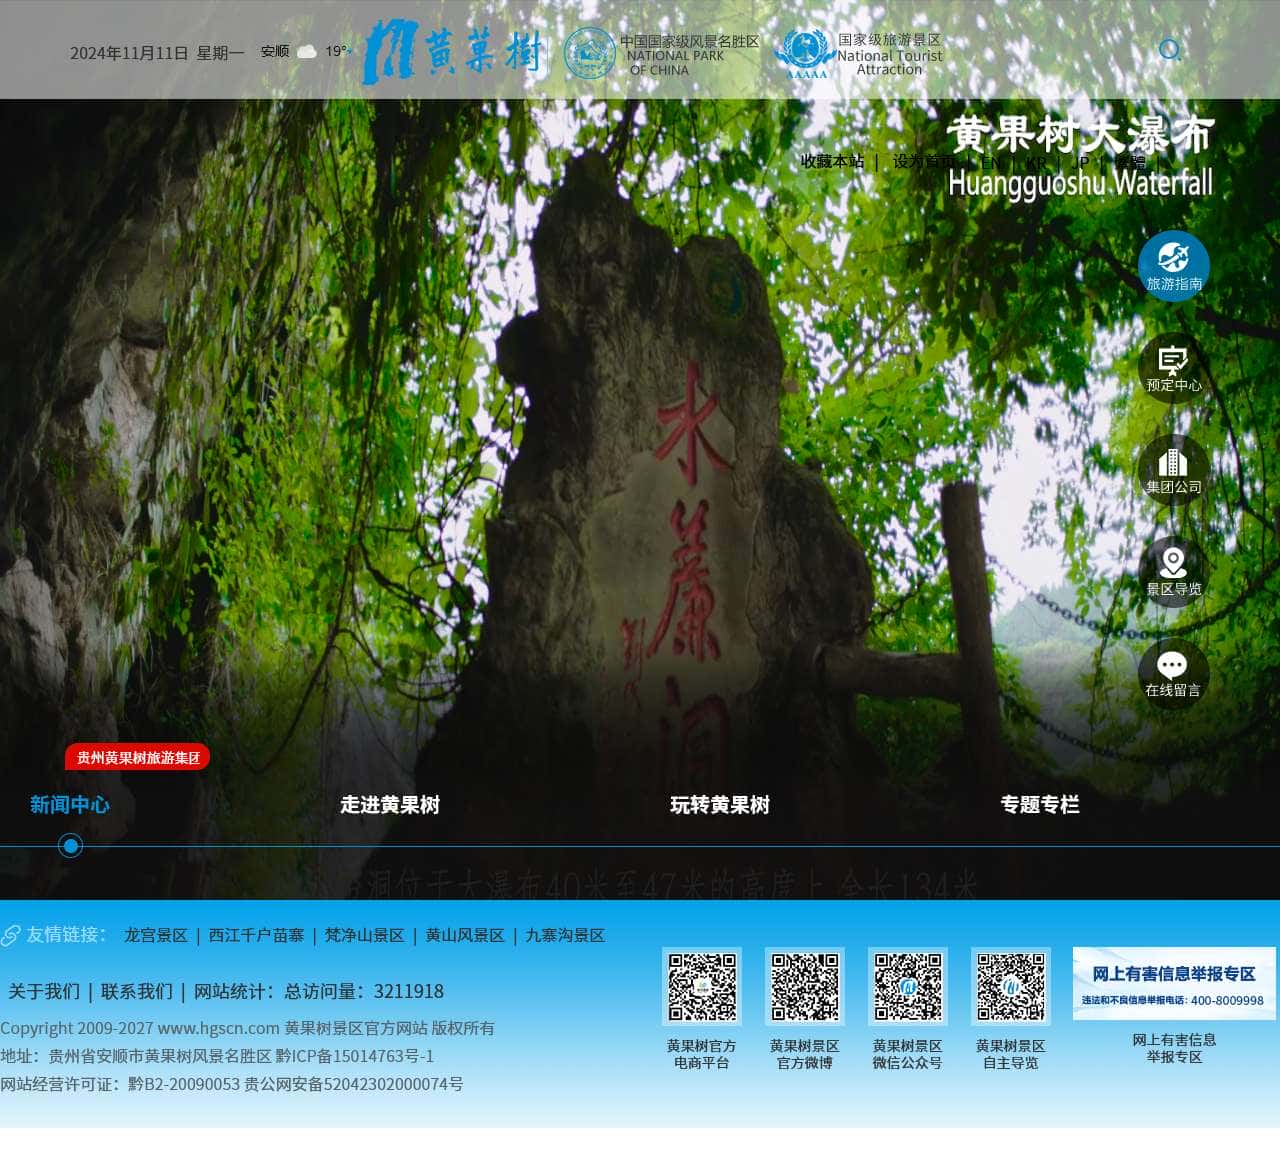1280x1167 pixels.
Task: Open the 网上有害信息举报专区 banner
Action: (1174, 984)
